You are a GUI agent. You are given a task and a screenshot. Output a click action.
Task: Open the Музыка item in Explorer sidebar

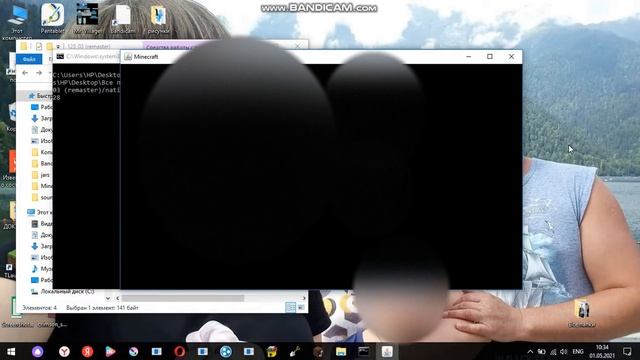point(42,269)
